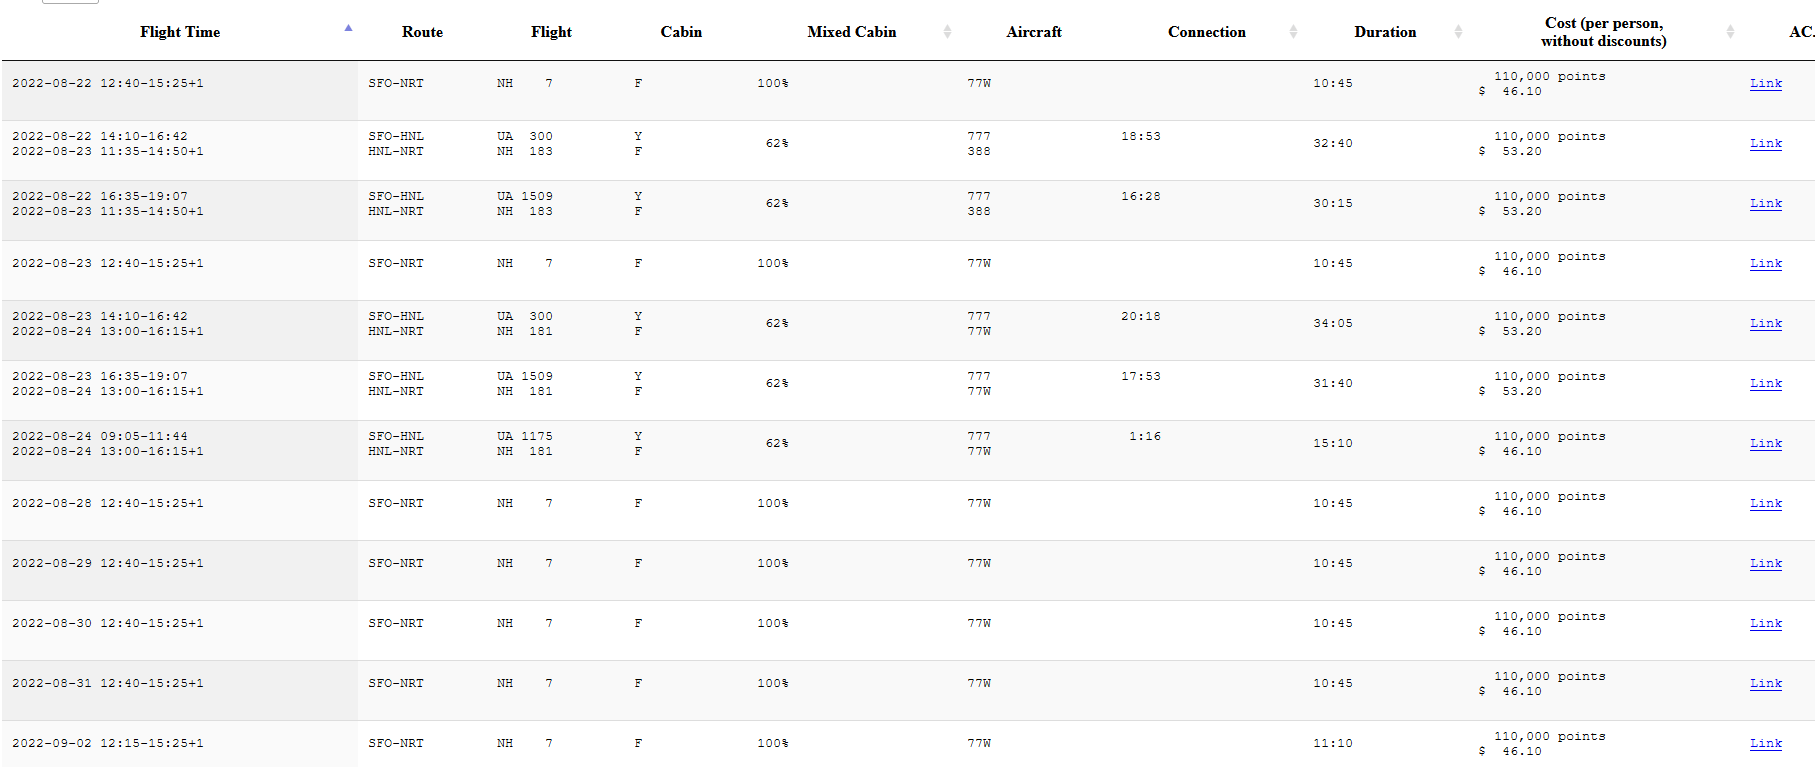1815x767 pixels.
Task: Click the Aircraft column header
Action: coord(1034,32)
